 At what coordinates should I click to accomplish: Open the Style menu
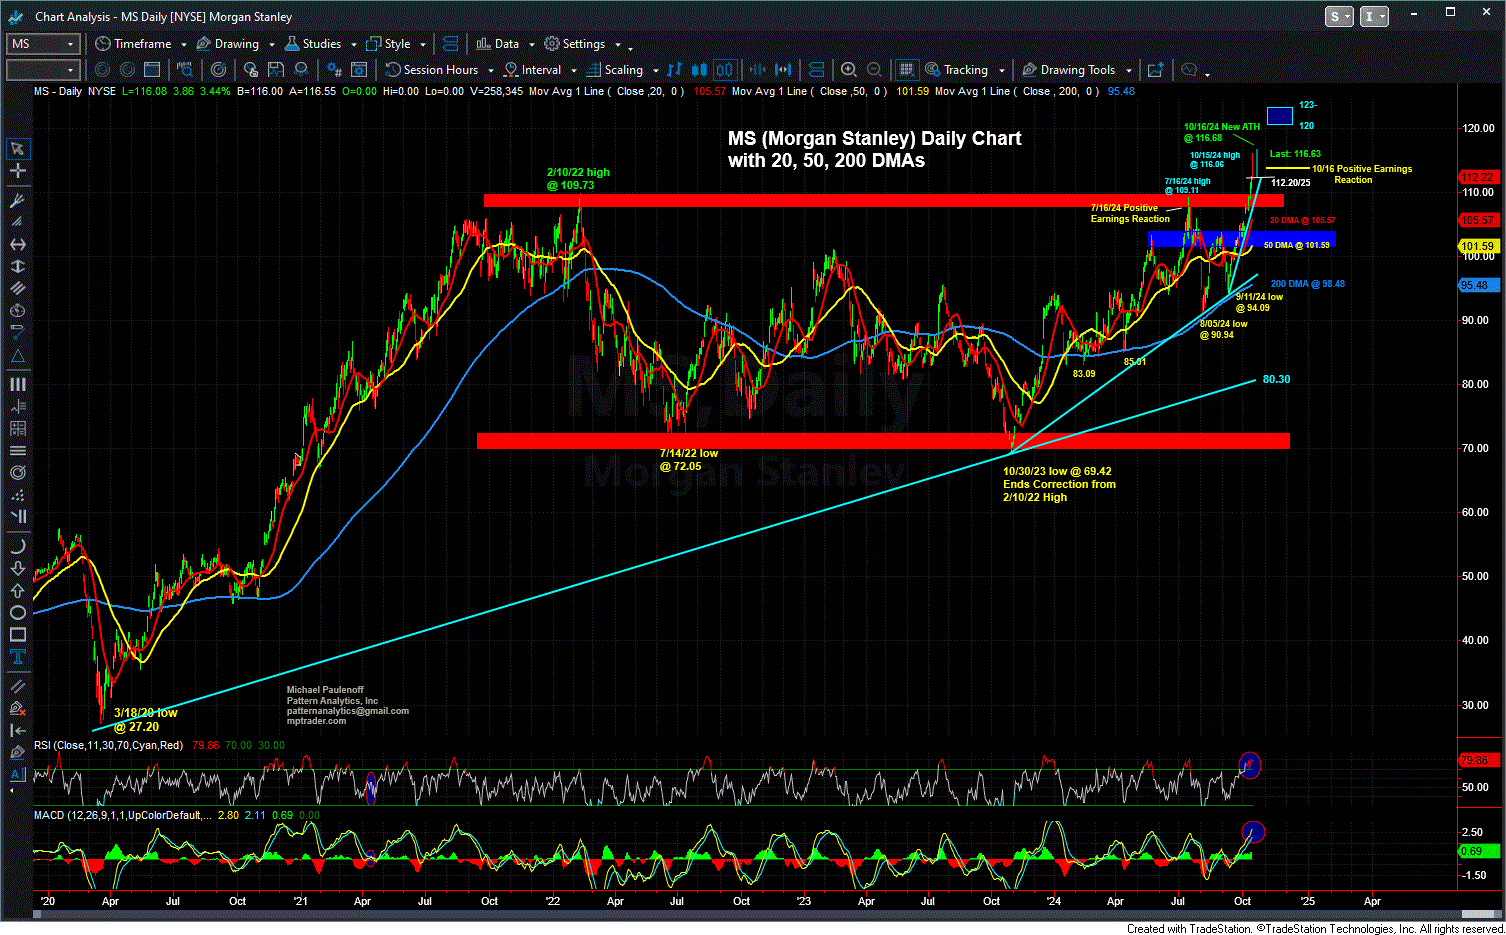pyautogui.click(x=388, y=44)
